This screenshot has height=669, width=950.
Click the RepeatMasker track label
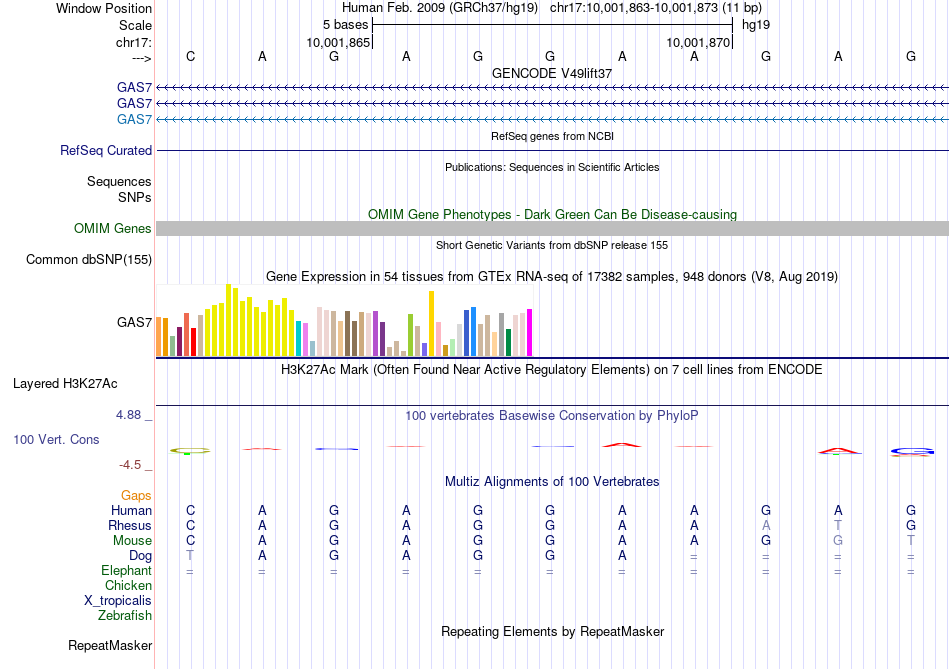pos(110,645)
